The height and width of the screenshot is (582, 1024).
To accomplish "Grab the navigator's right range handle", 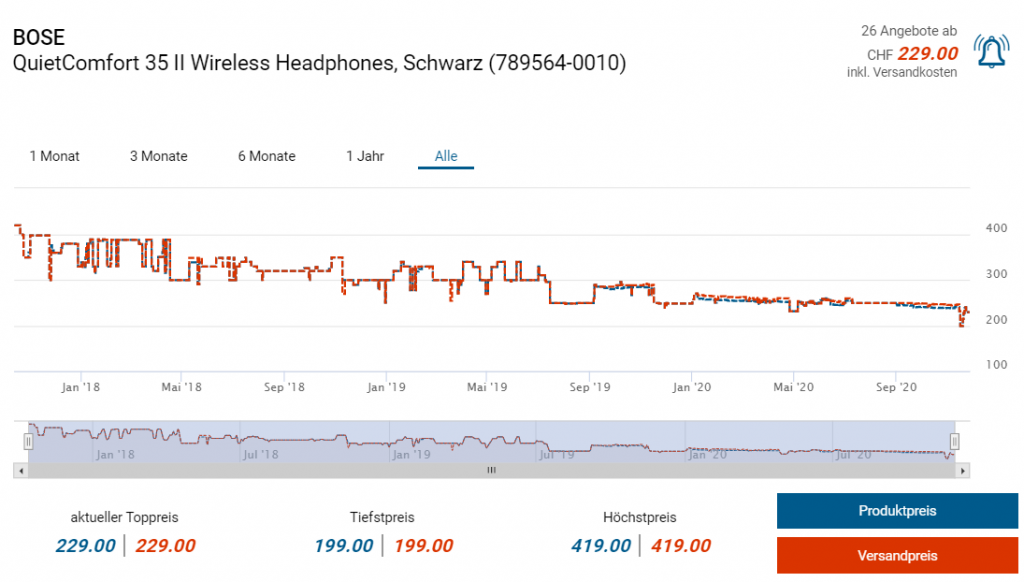I will 954,441.
